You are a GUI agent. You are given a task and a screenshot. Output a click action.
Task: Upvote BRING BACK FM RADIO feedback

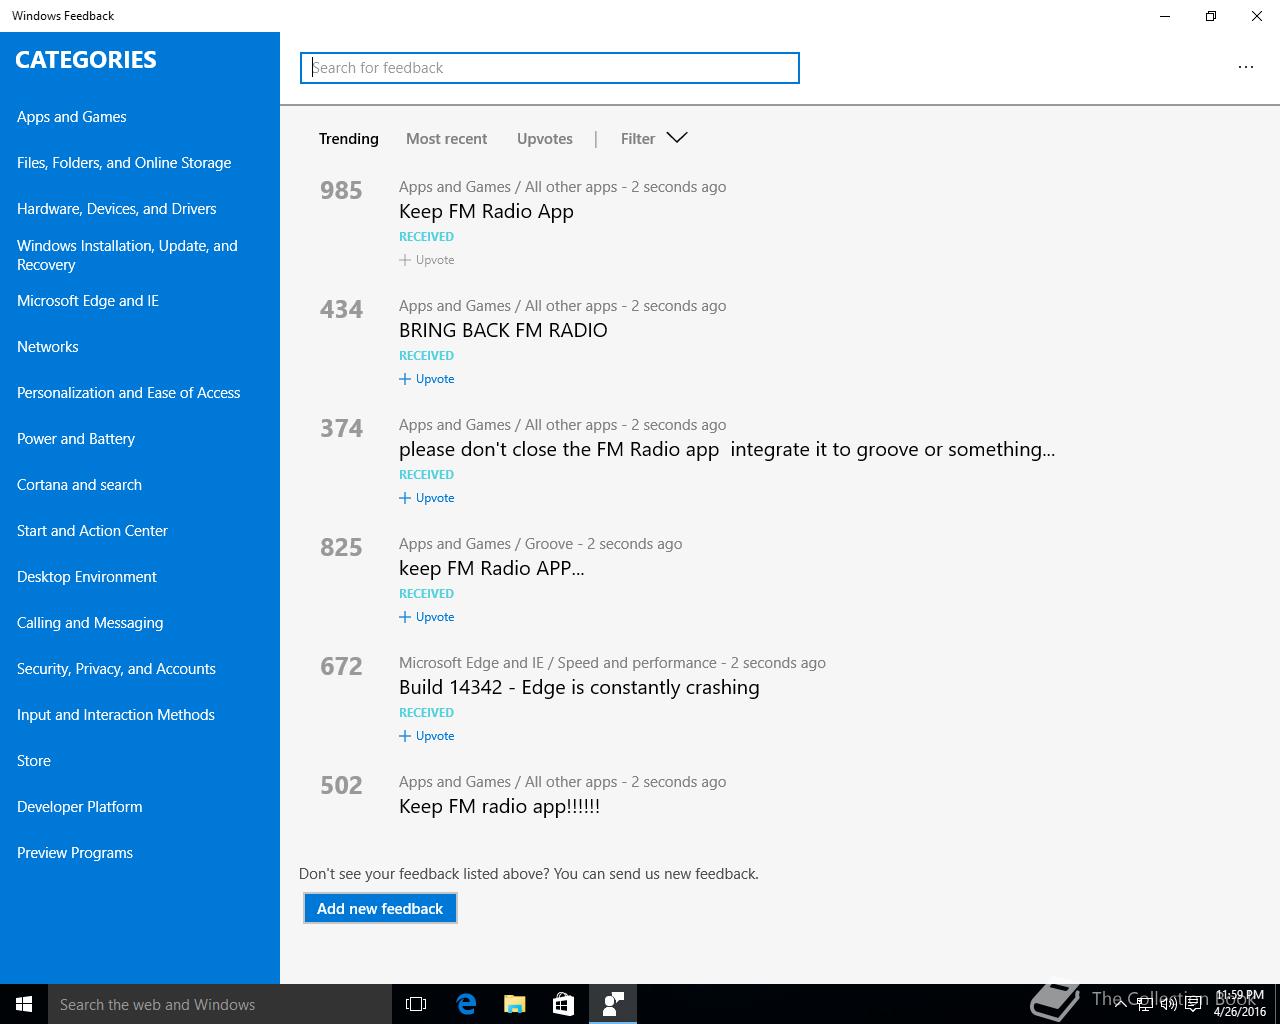tap(427, 379)
